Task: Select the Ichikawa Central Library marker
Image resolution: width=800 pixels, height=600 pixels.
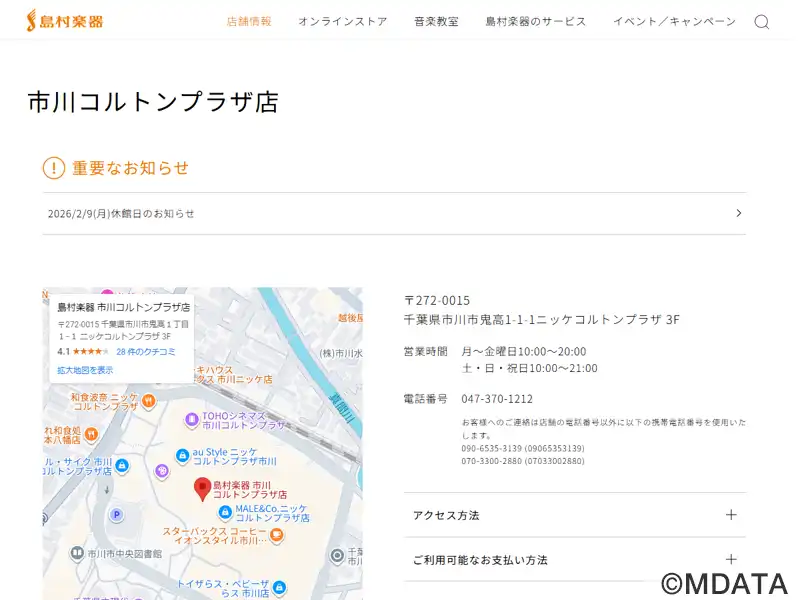Action: (77, 553)
